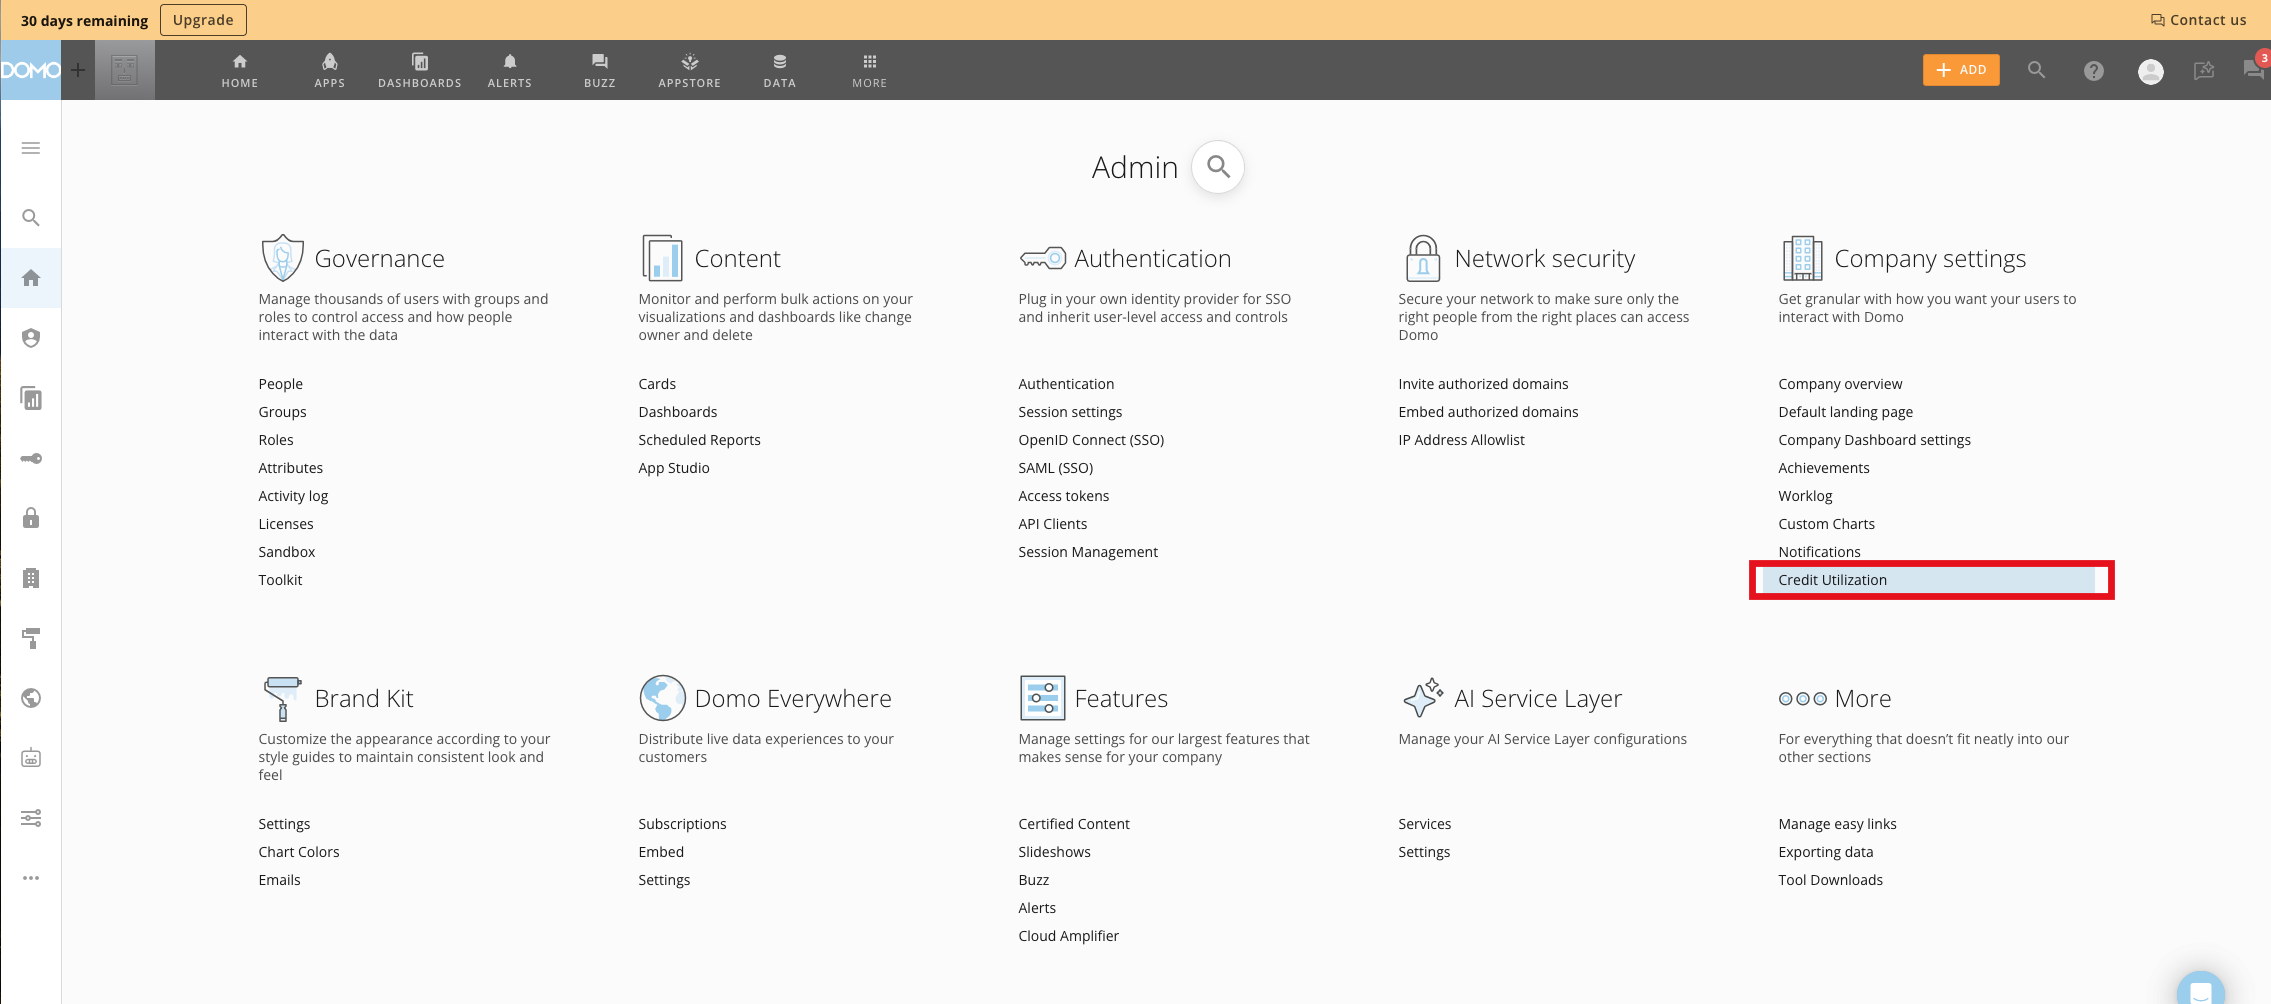2271x1004 pixels.
Task: Open sidebar Company settings building icon
Action: tap(31, 578)
